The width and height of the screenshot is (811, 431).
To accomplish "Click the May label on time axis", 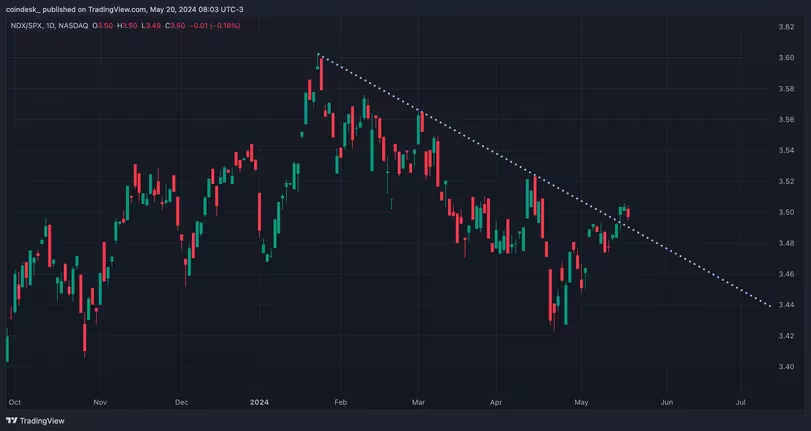I will [581, 402].
